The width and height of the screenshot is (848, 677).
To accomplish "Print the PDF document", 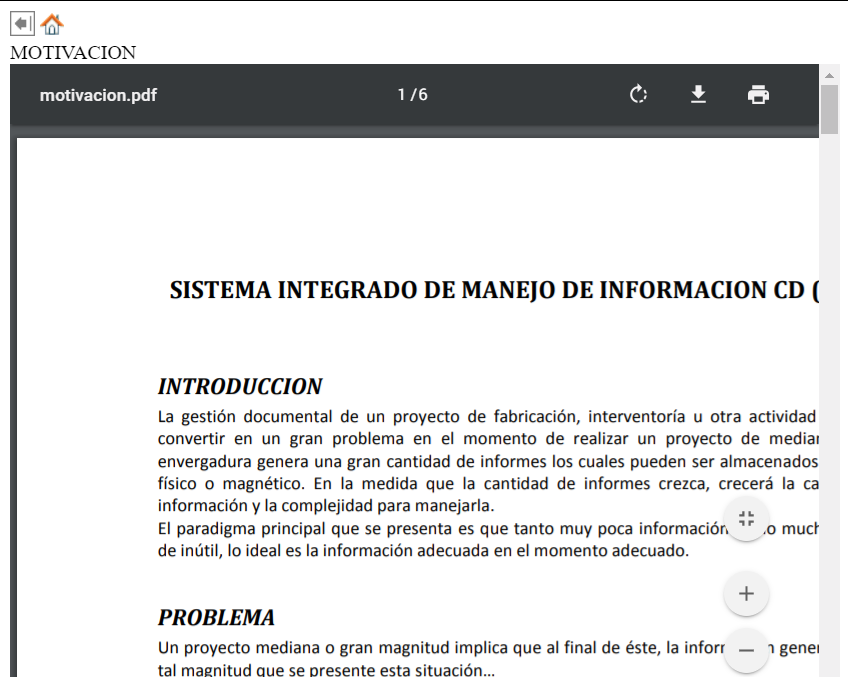I will [759, 95].
